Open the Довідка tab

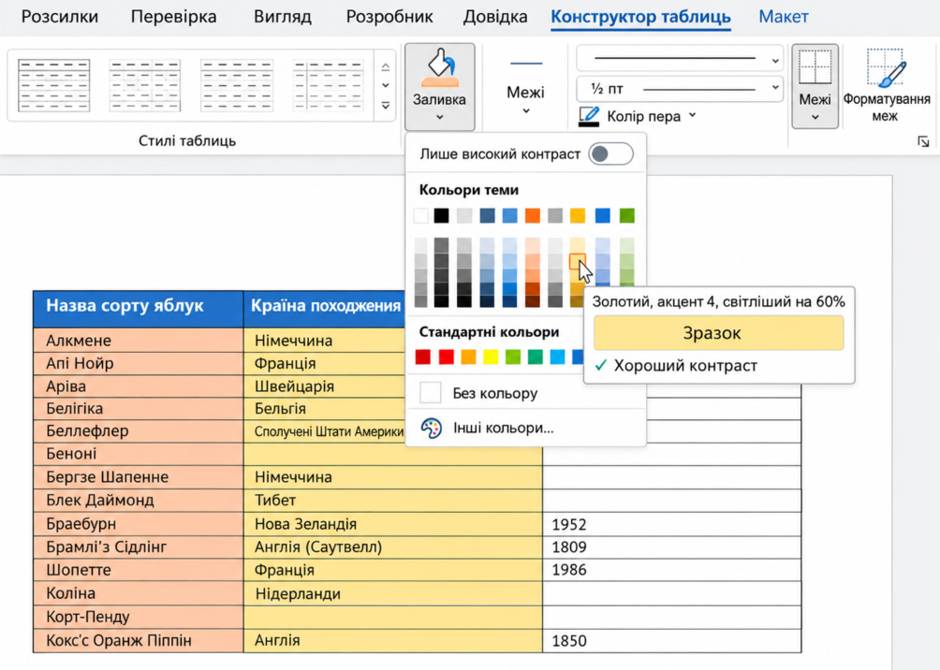pos(495,17)
